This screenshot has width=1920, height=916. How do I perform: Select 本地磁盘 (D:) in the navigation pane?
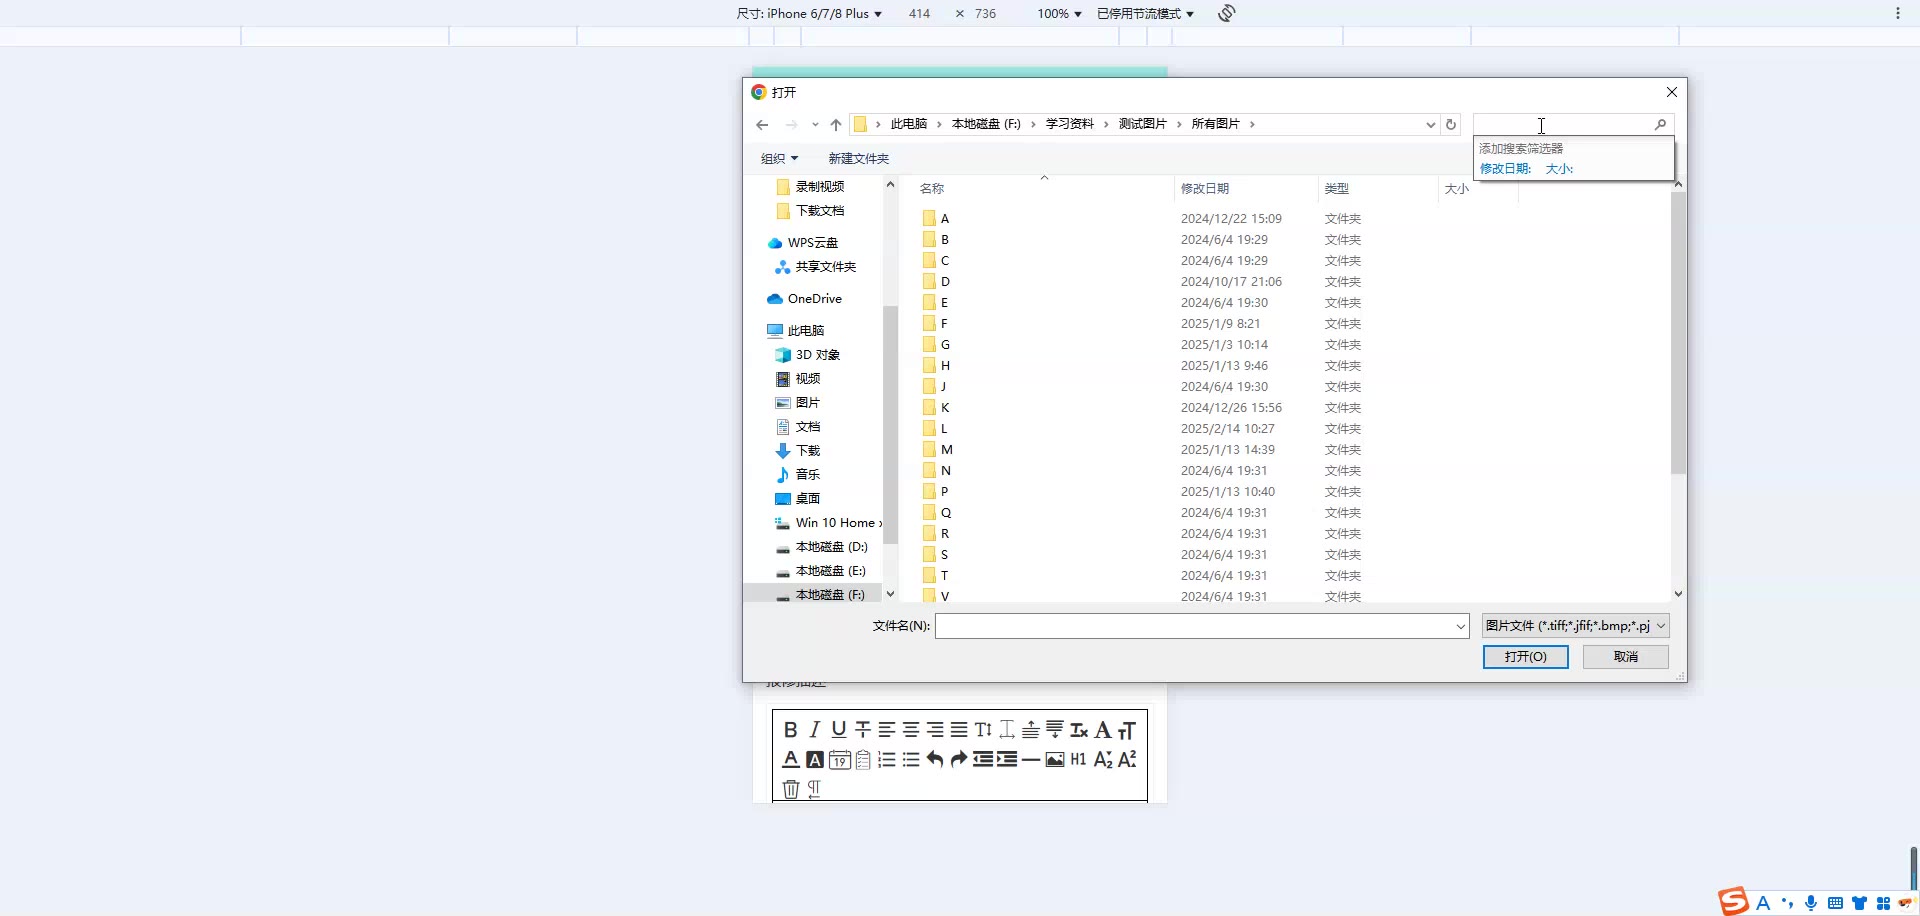coord(821,547)
